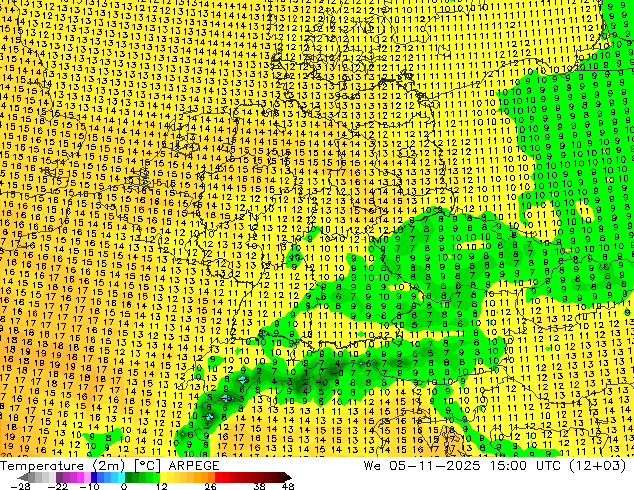
Task: Click the 48 label on the color scale
Action: pyautogui.click(x=288, y=486)
